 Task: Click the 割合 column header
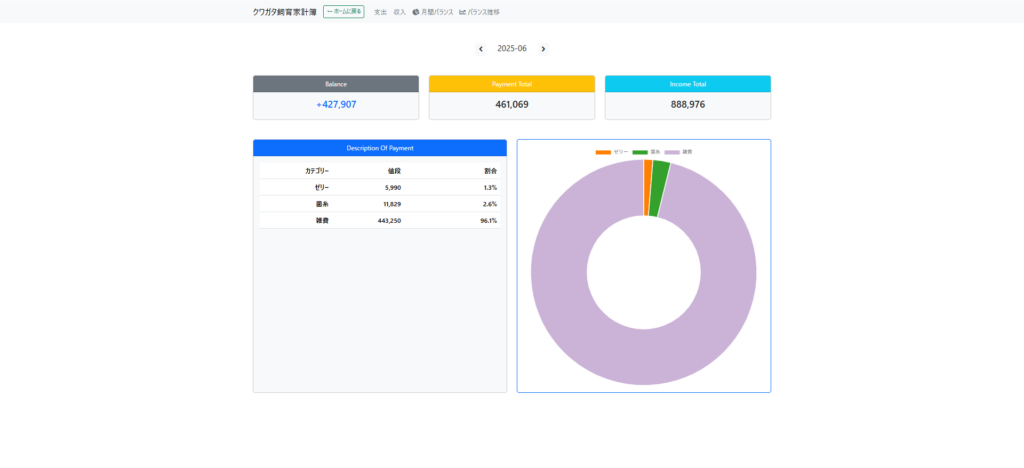click(x=453, y=171)
